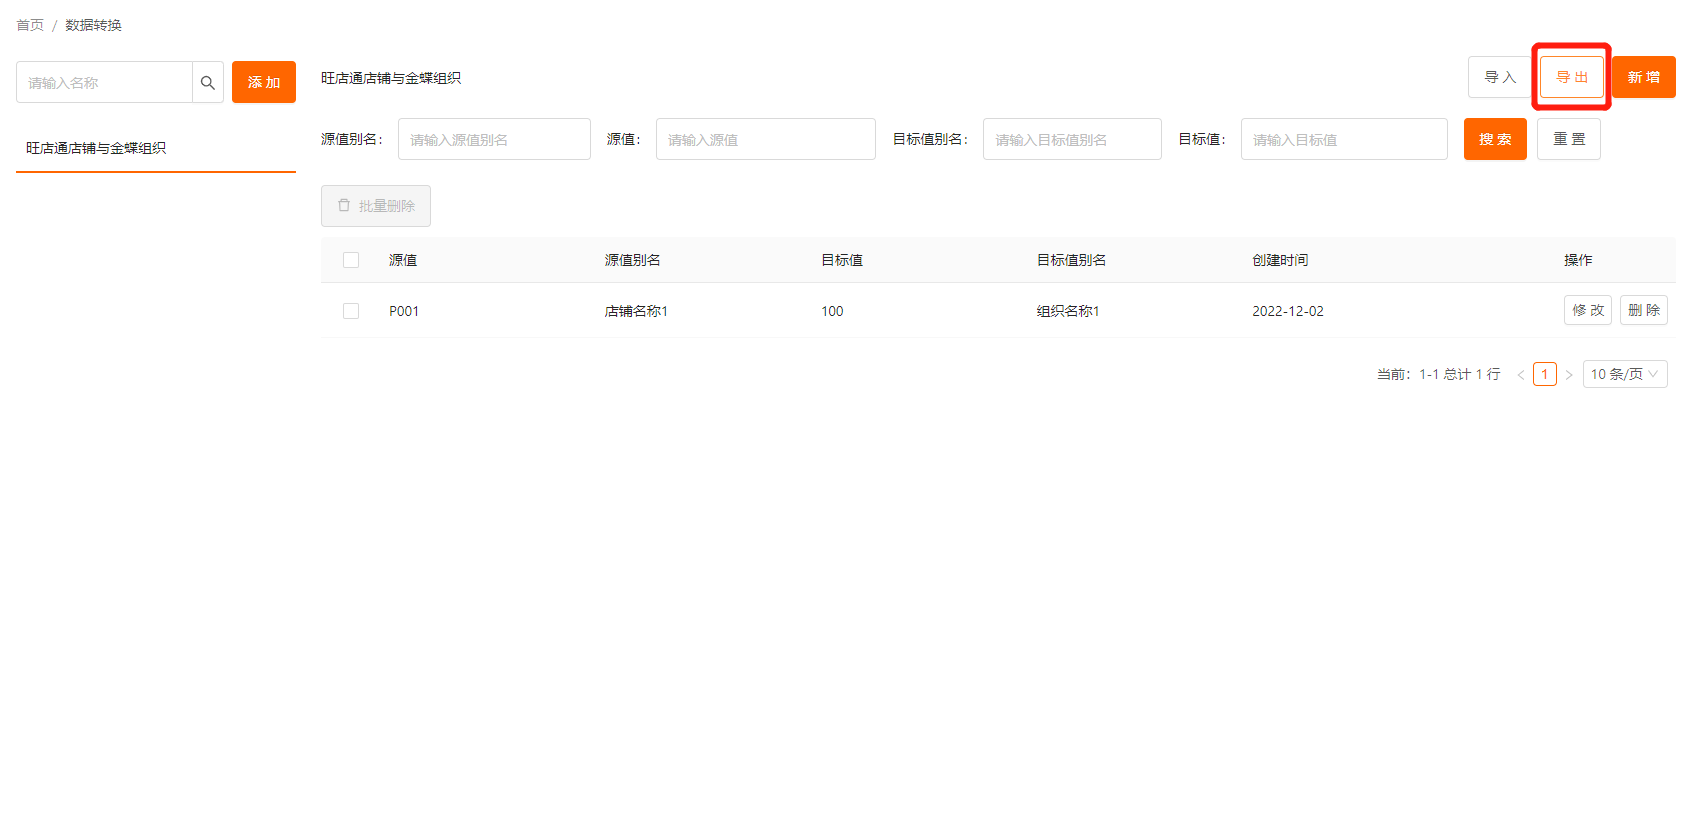Click the next page arrow
This screenshot has height=820, width=1690.
coord(1569,375)
